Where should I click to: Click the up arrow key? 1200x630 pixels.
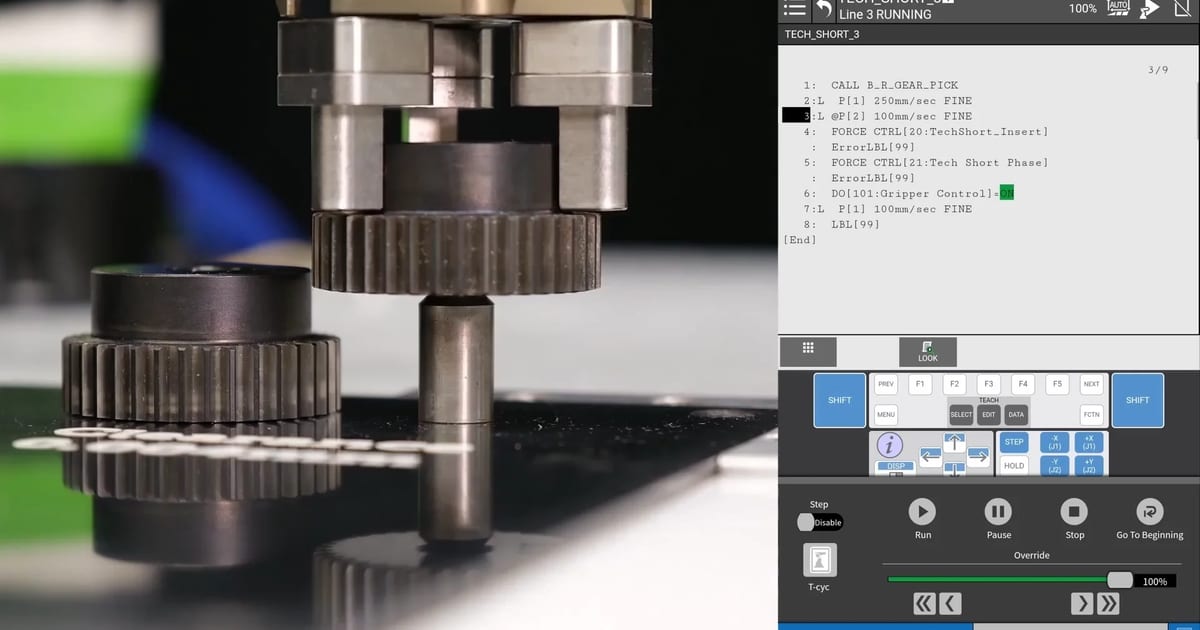click(954, 444)
